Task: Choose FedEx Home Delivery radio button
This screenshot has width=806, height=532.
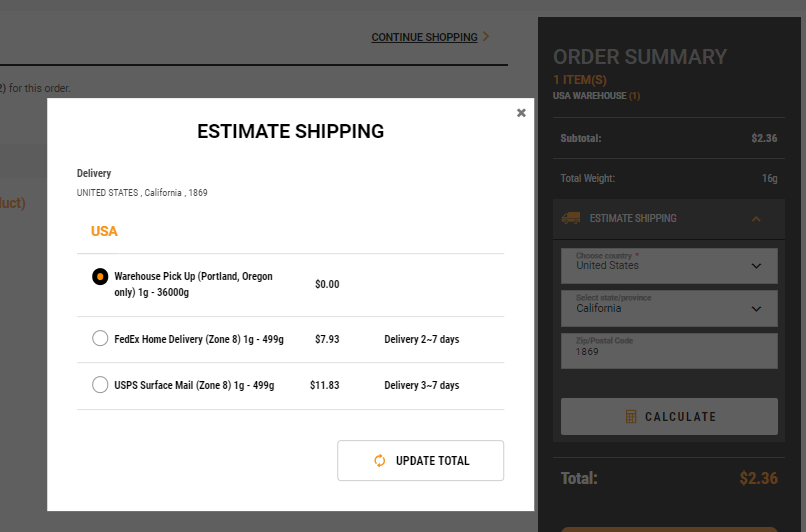Action: (x=100, y=338)
